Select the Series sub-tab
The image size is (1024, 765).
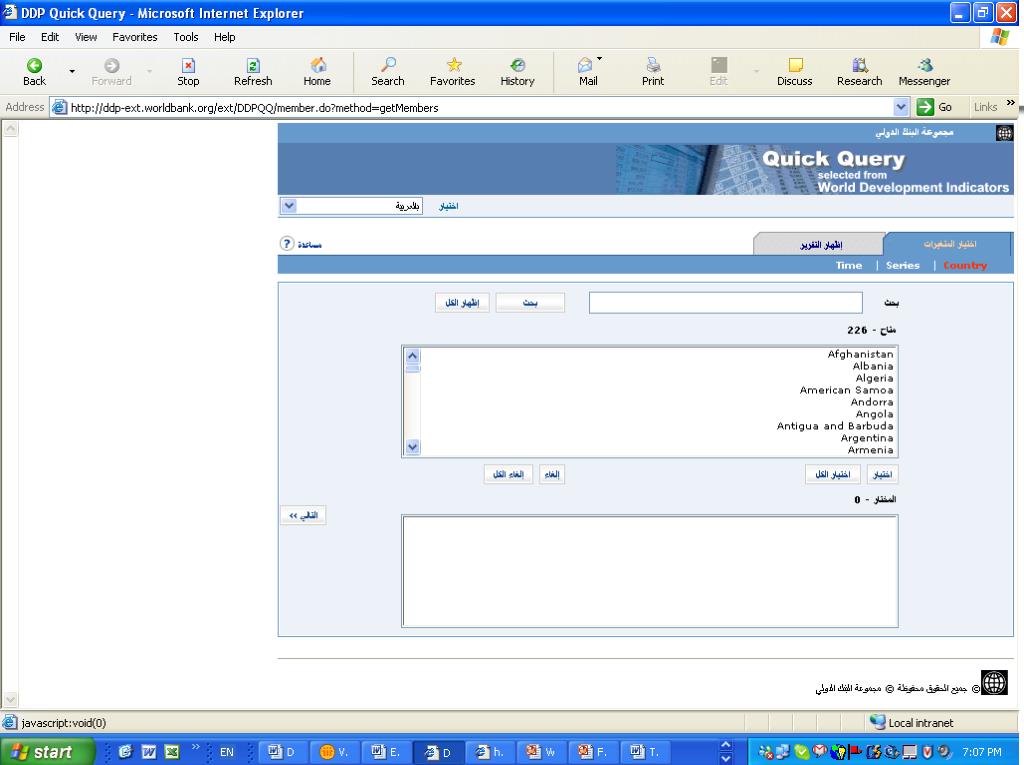(903, 265)
